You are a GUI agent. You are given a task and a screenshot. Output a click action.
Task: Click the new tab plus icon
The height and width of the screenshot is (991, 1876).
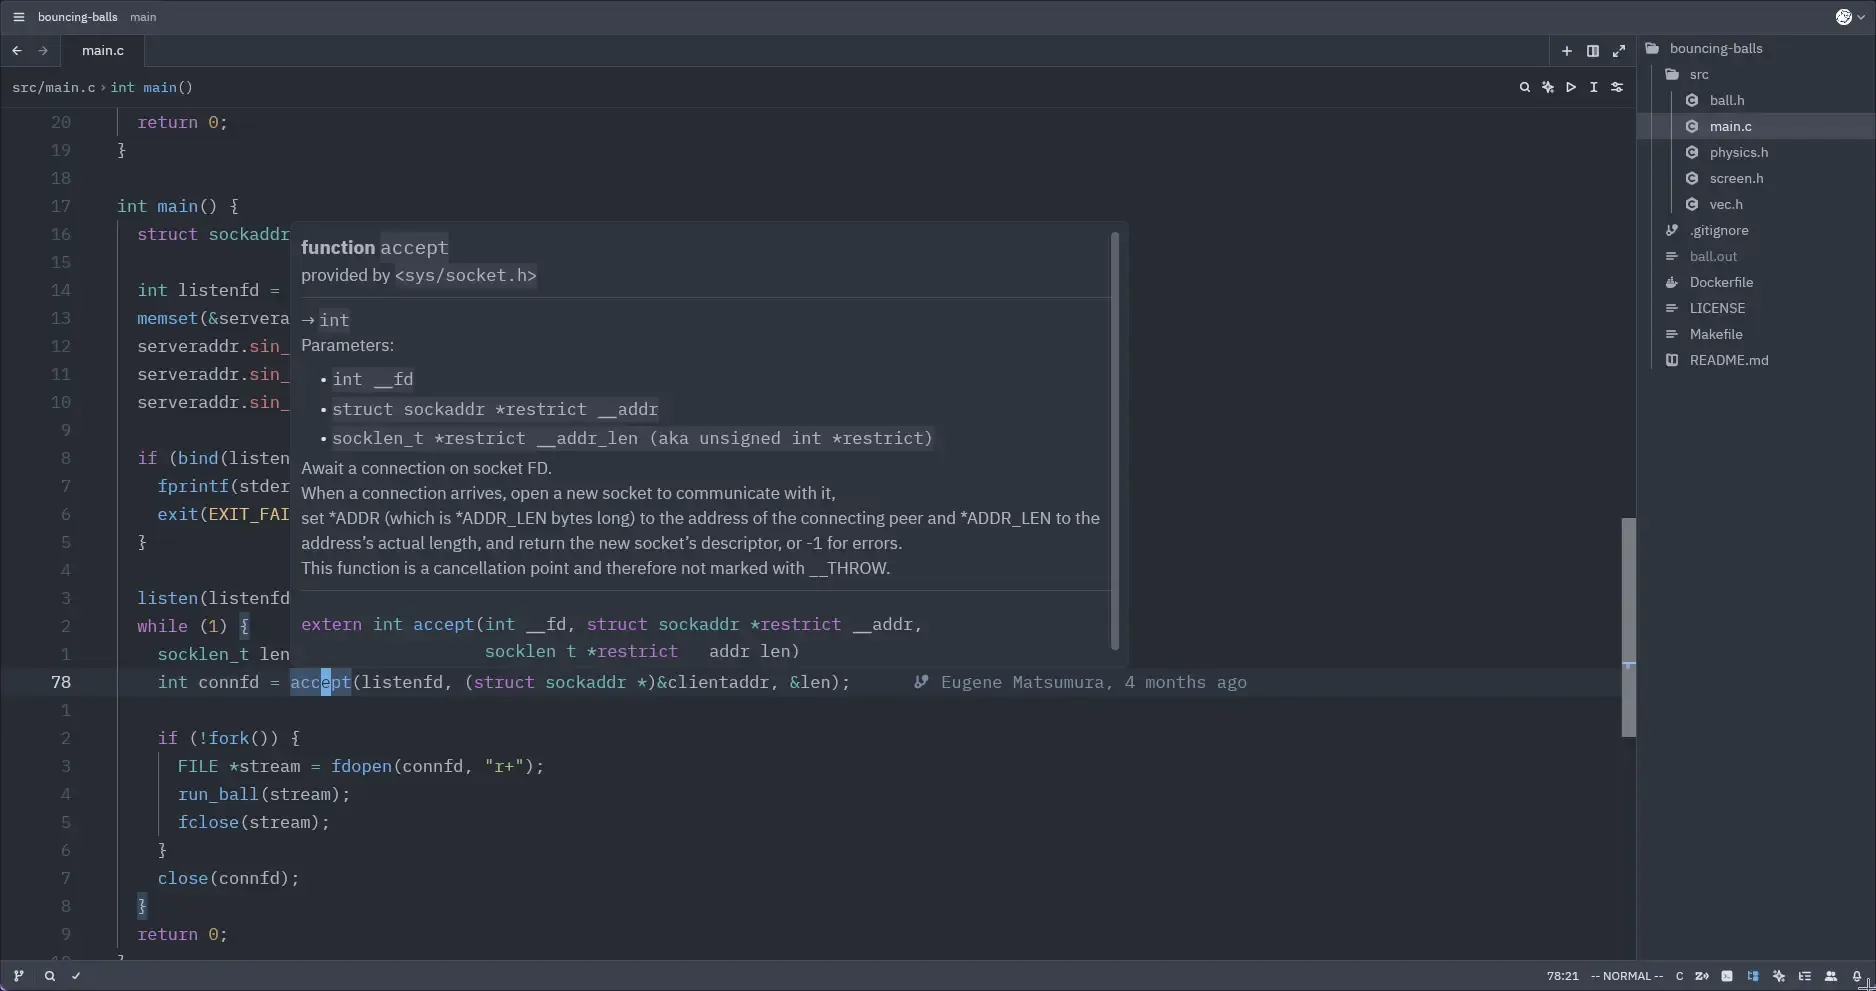click(x=1567, y=51)
